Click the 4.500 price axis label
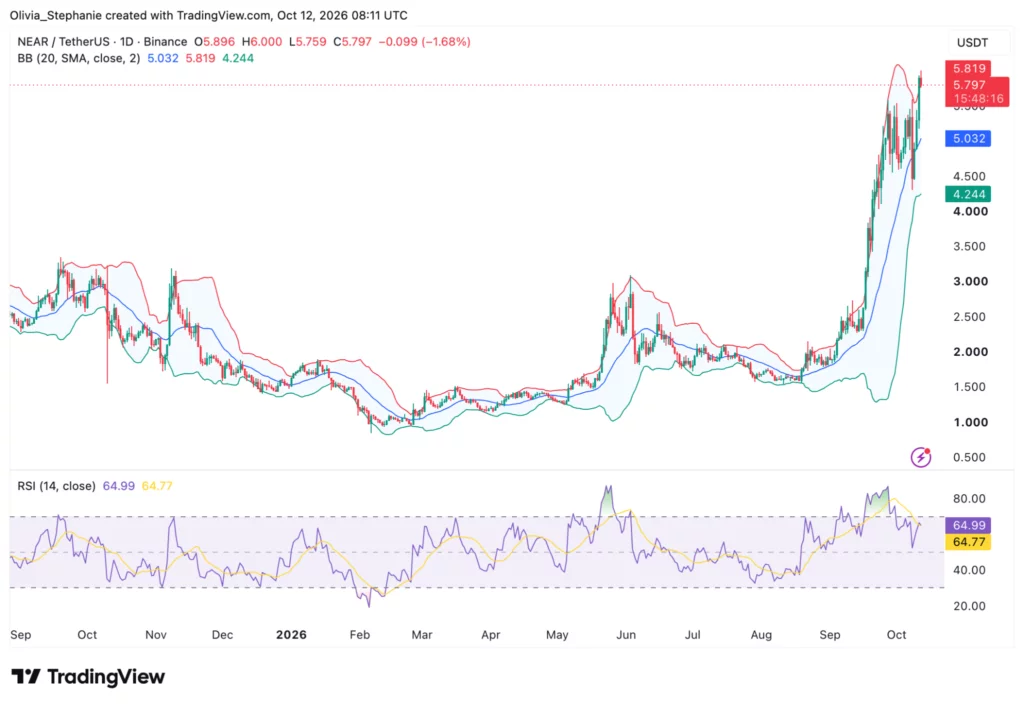 [x=970, y=176]
